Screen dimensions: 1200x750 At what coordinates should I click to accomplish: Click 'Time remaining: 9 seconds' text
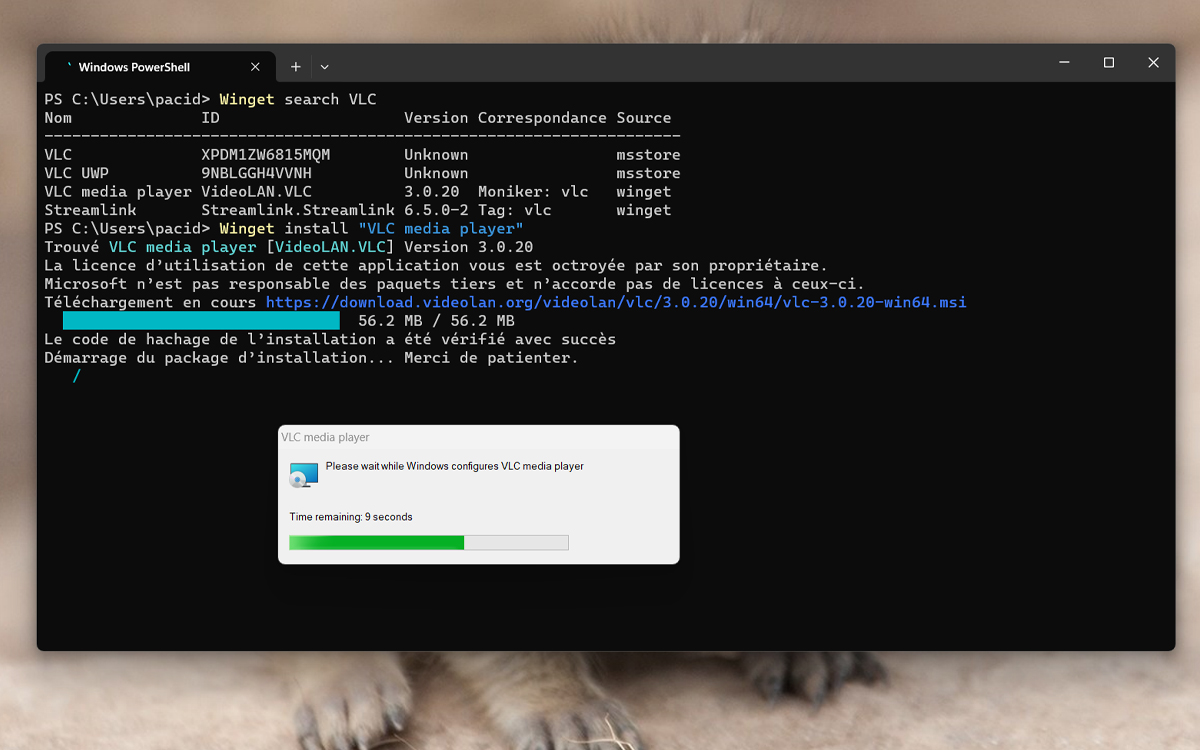click(351, 517)
